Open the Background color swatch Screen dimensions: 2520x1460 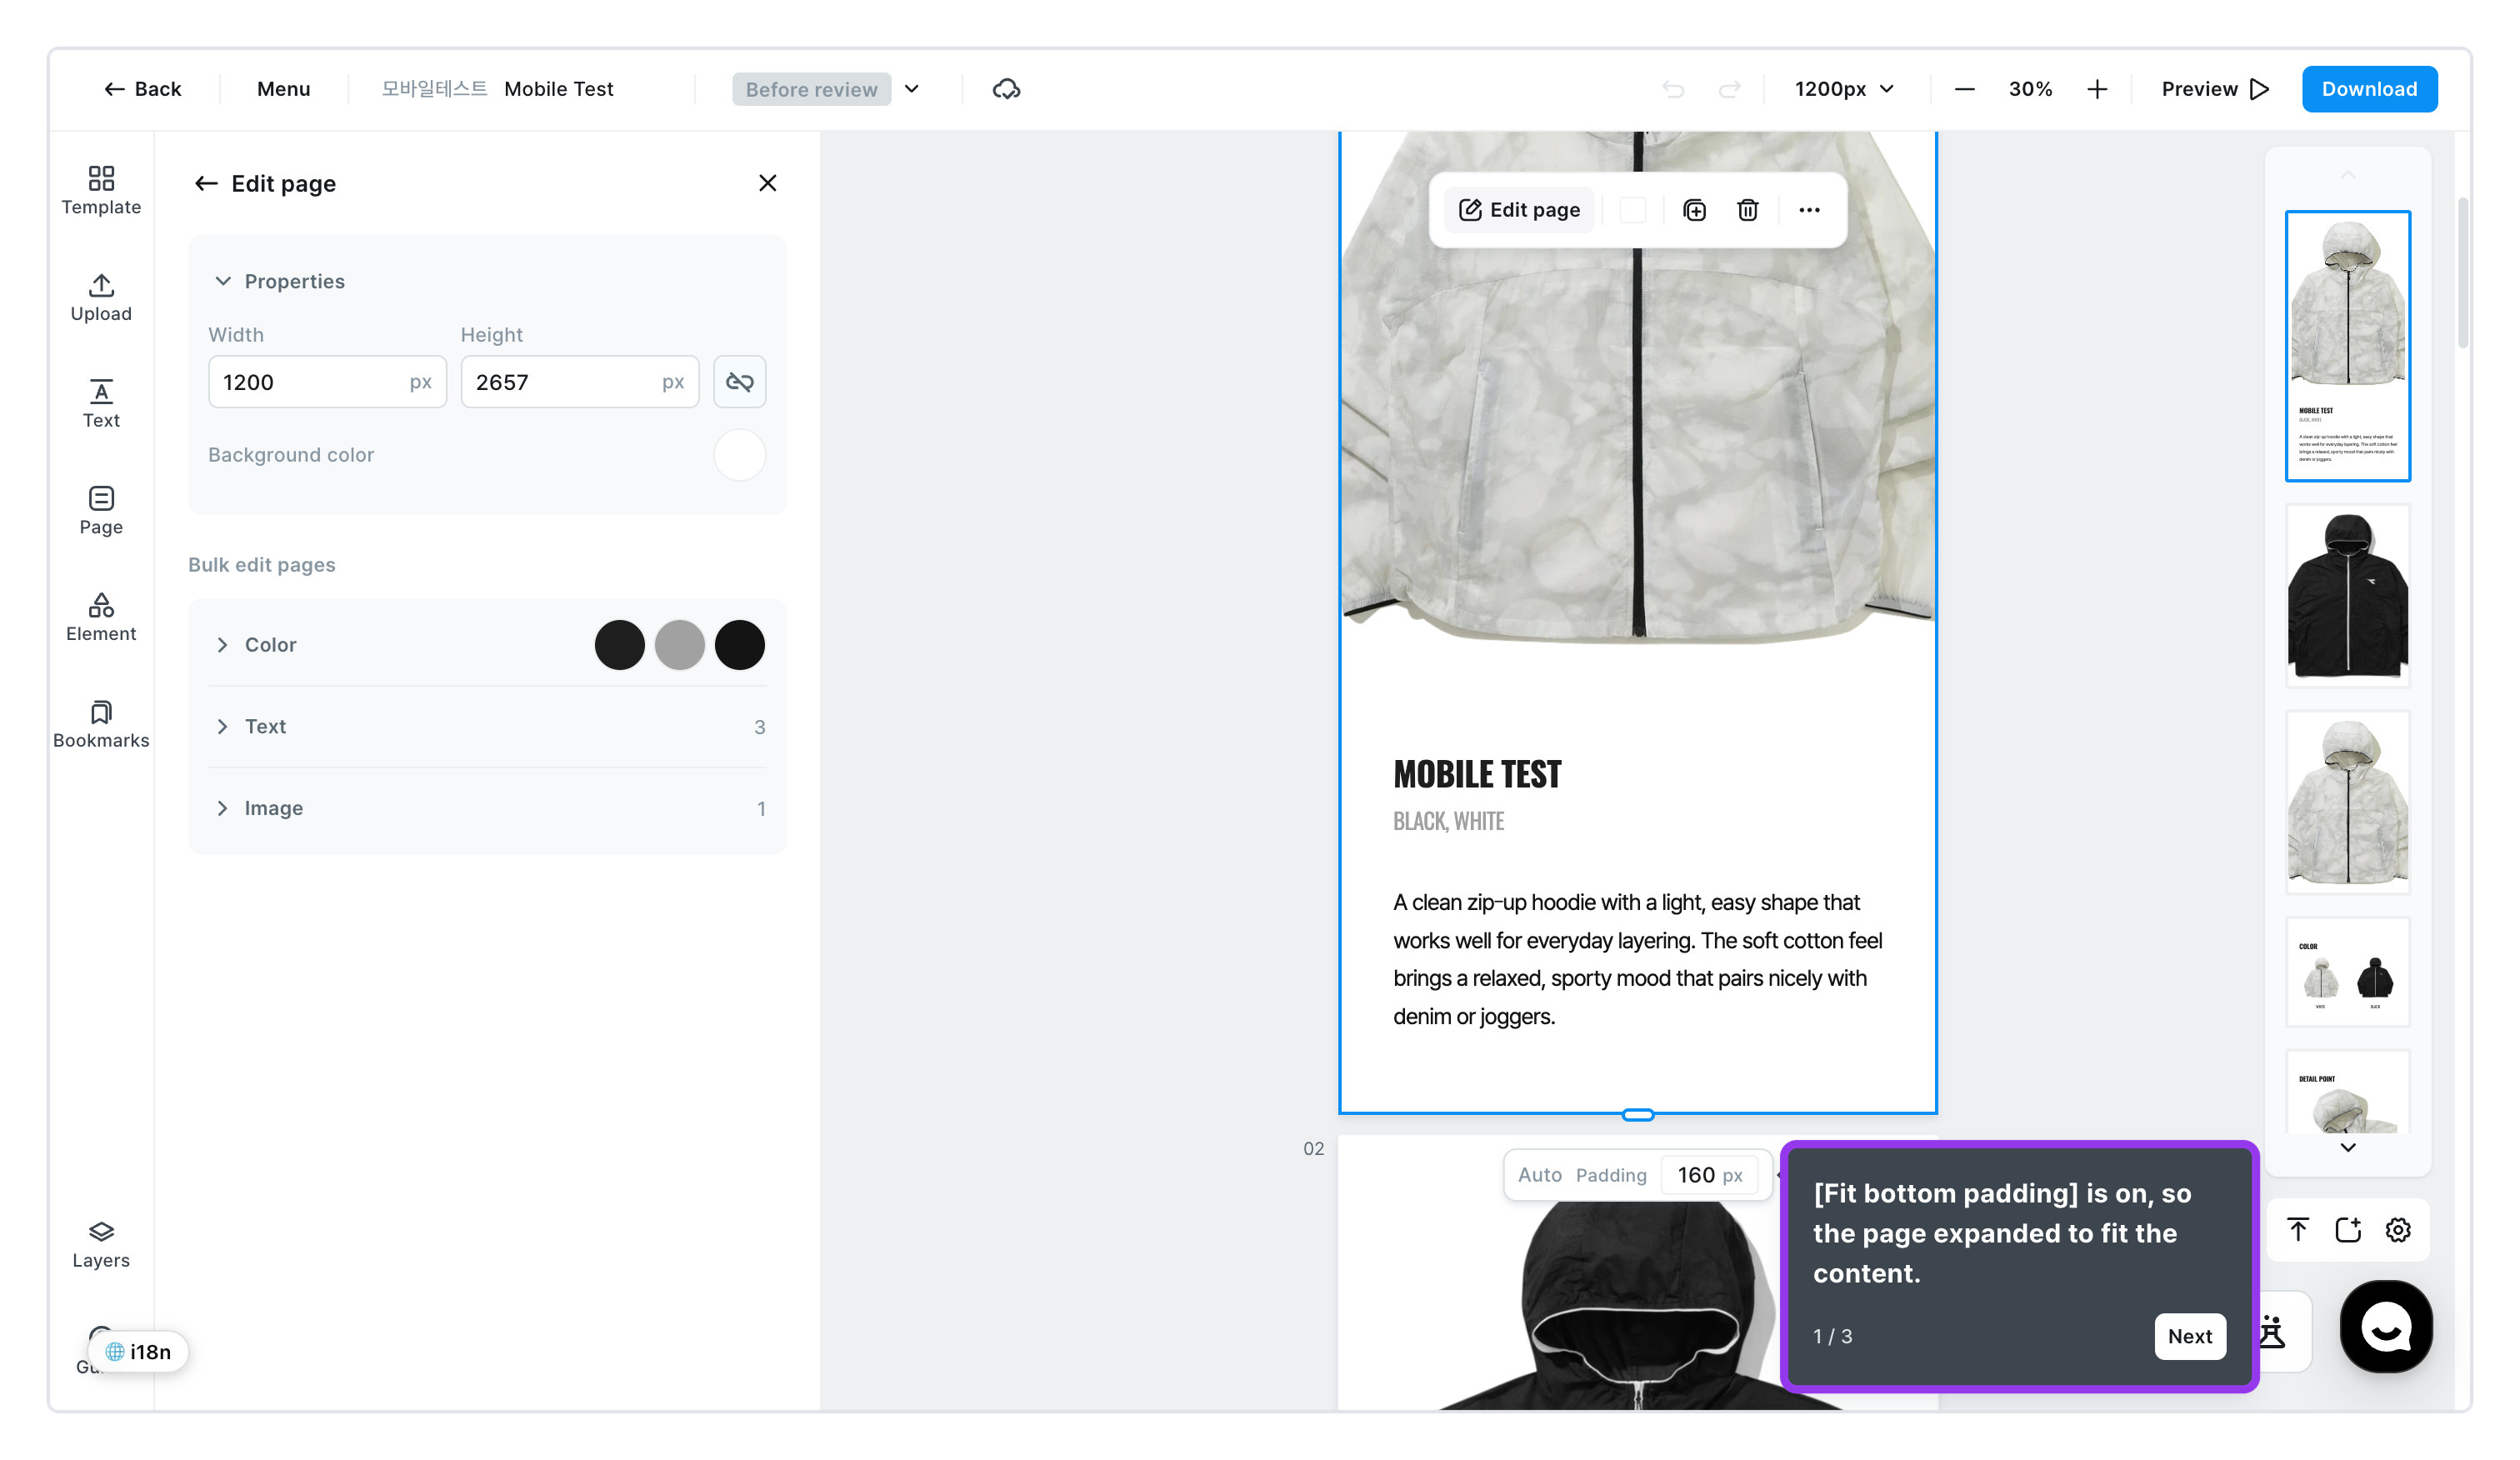(739, 455)
